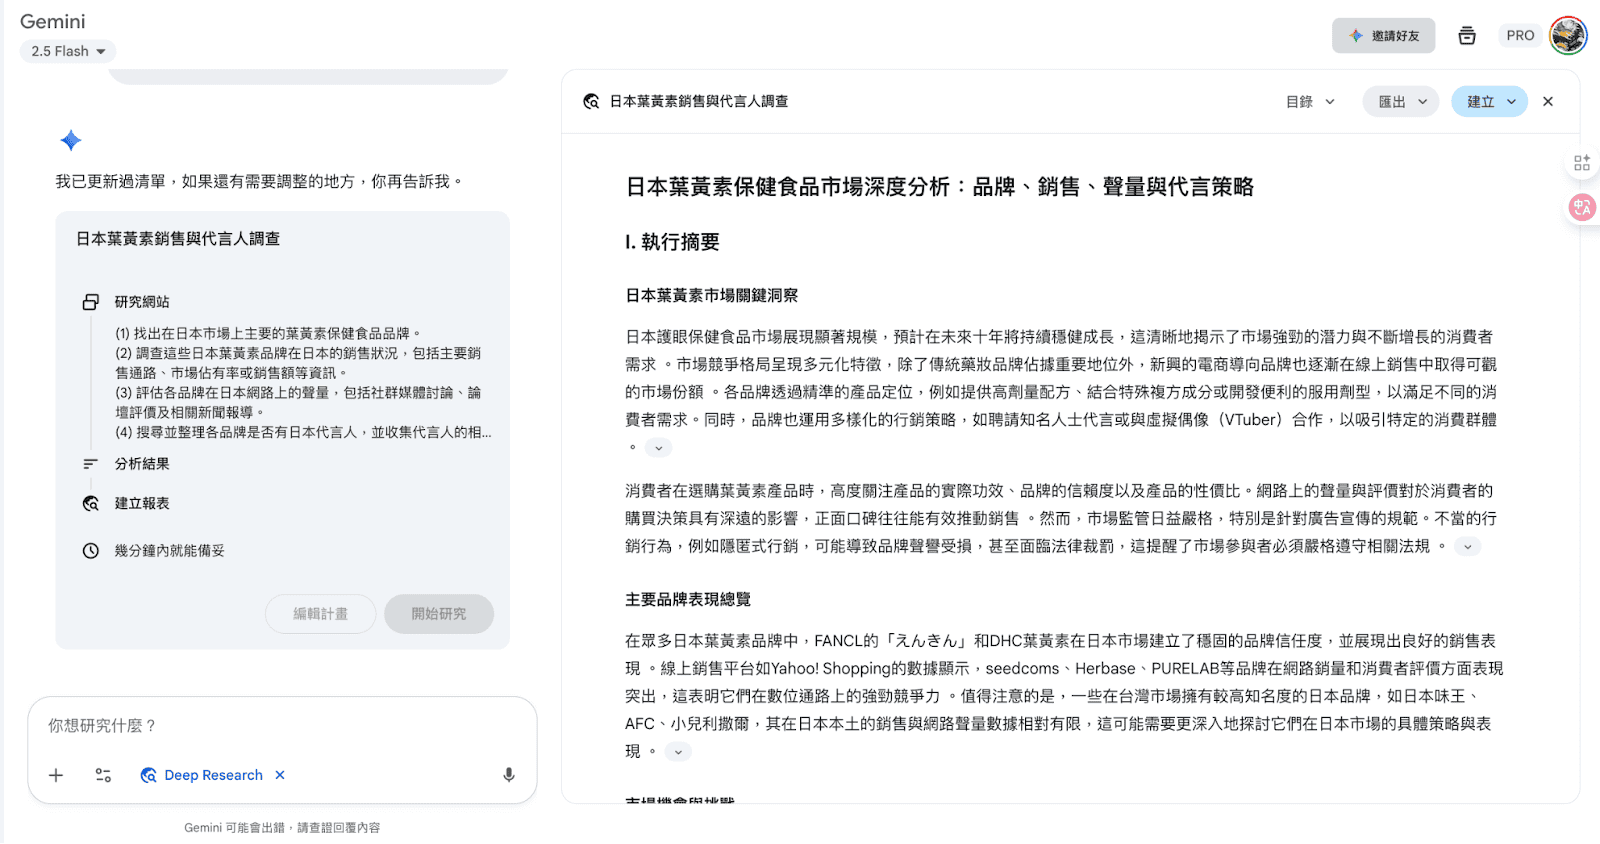
Task: Click the Gemini 可能會出錯 disclaimer text
Action: click(x=282, y=828)
